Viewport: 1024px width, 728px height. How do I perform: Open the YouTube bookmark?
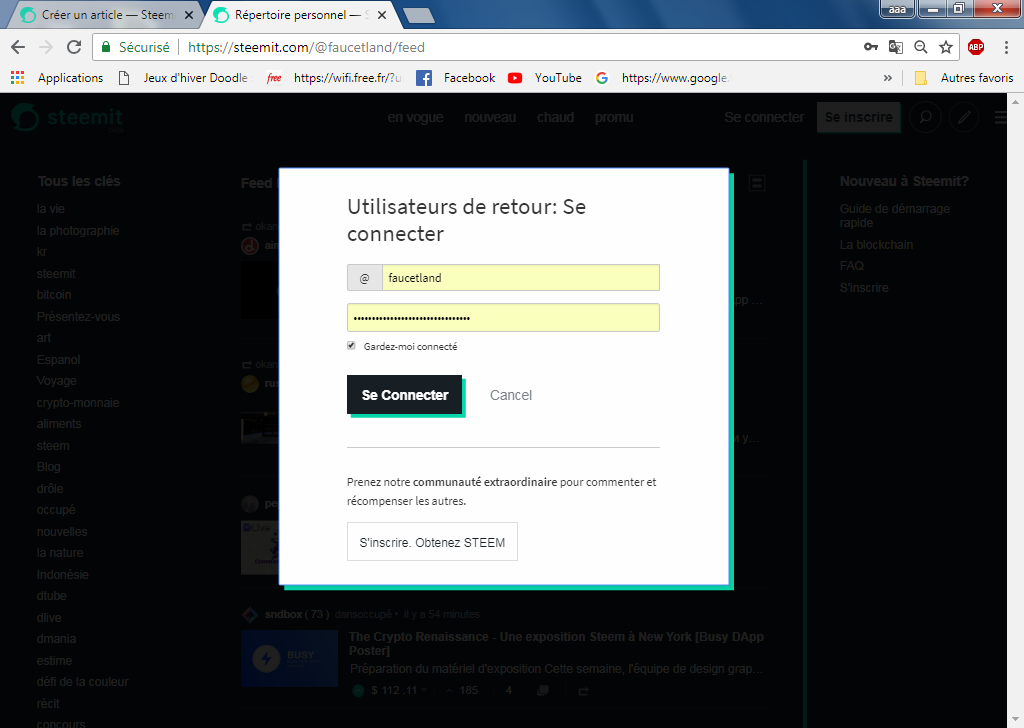545,78
